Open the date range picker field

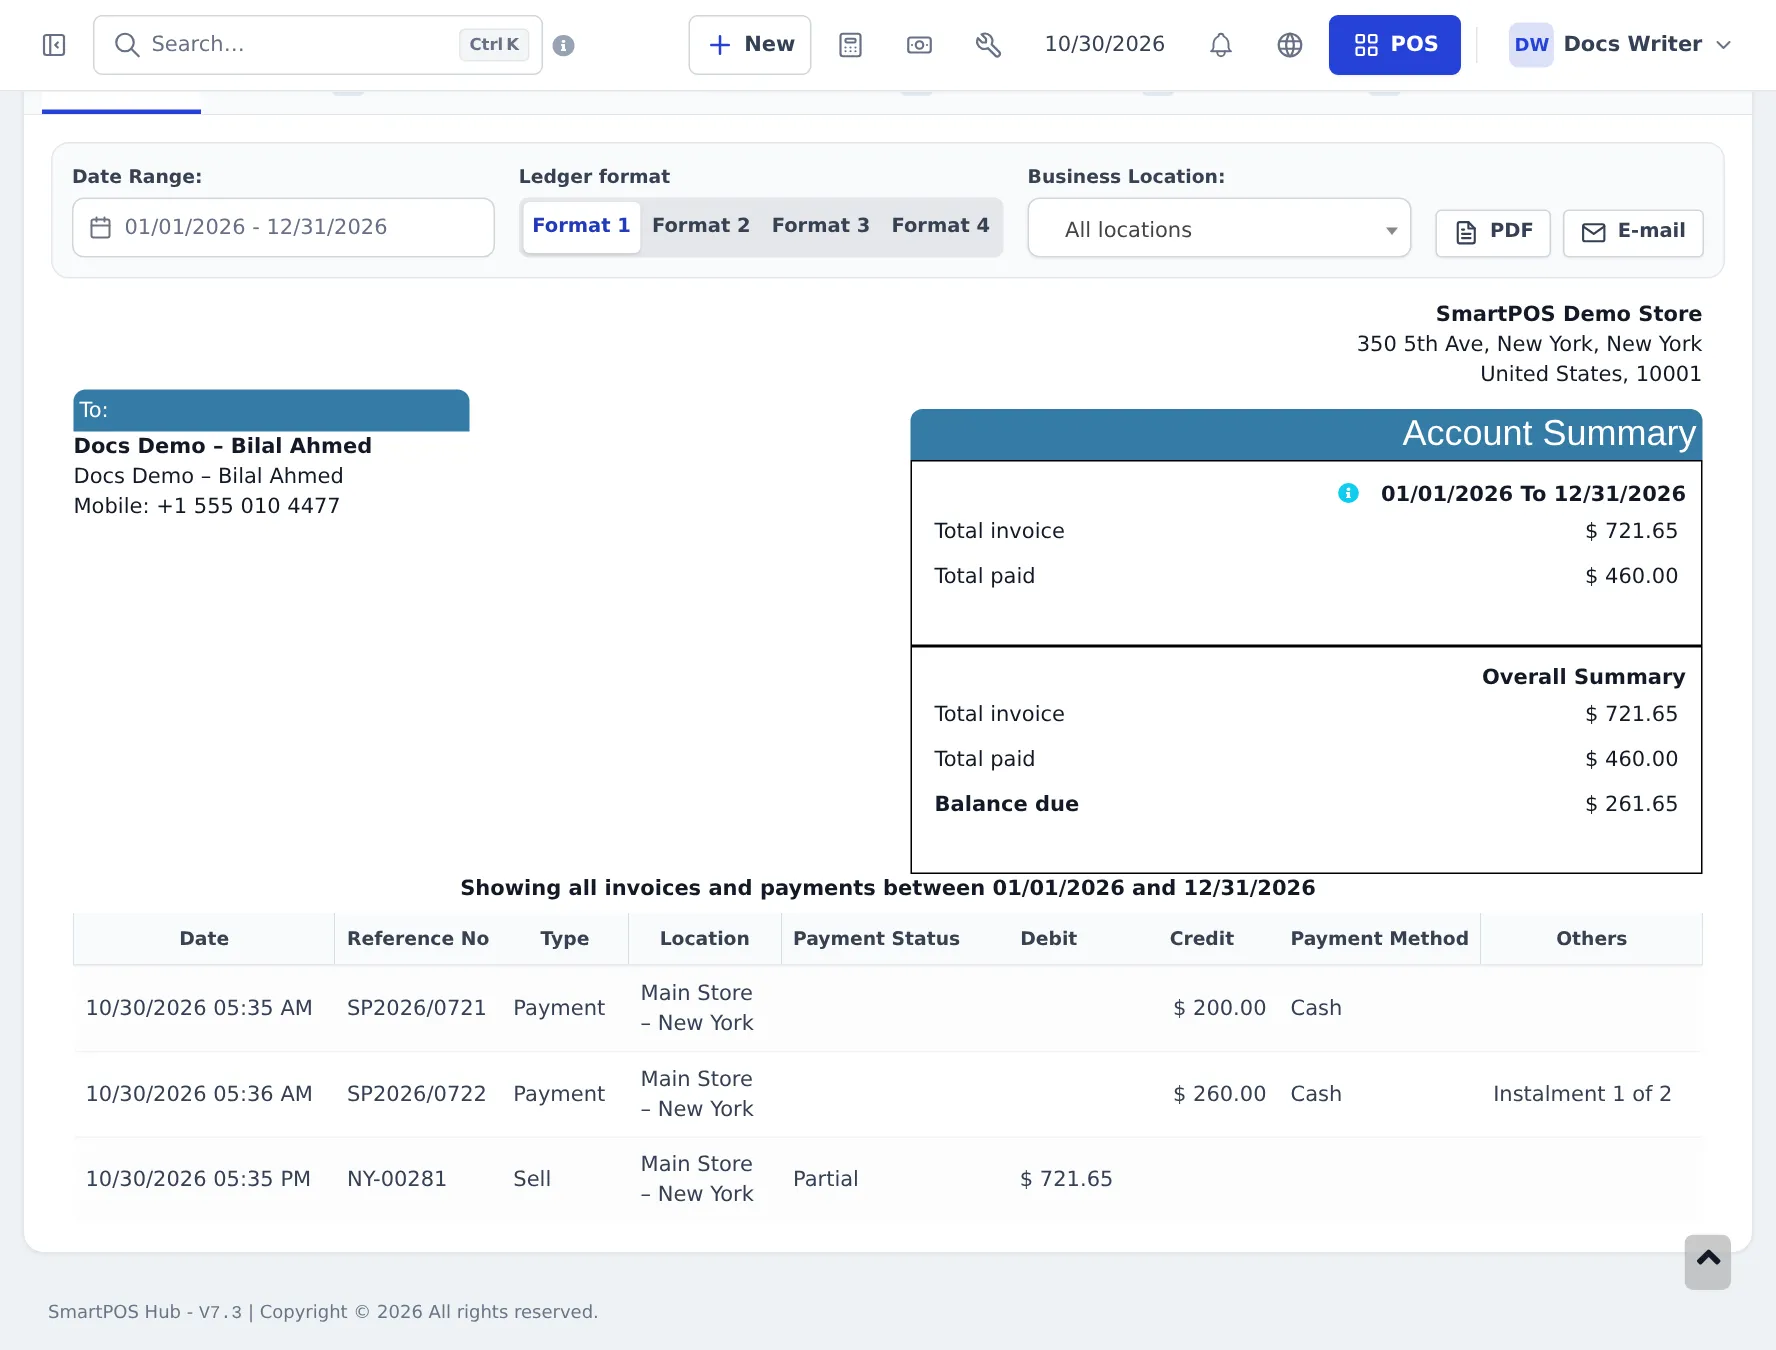coord(283,228)
